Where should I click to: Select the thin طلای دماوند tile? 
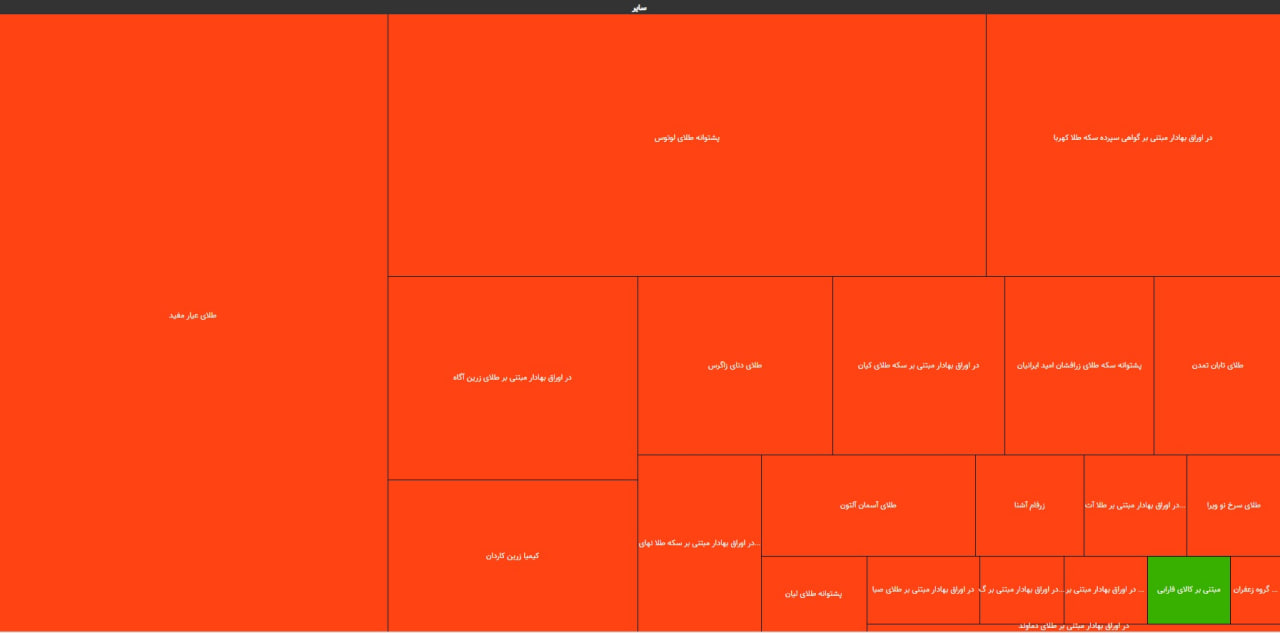pyautogui.click(x=1073, y=627)
